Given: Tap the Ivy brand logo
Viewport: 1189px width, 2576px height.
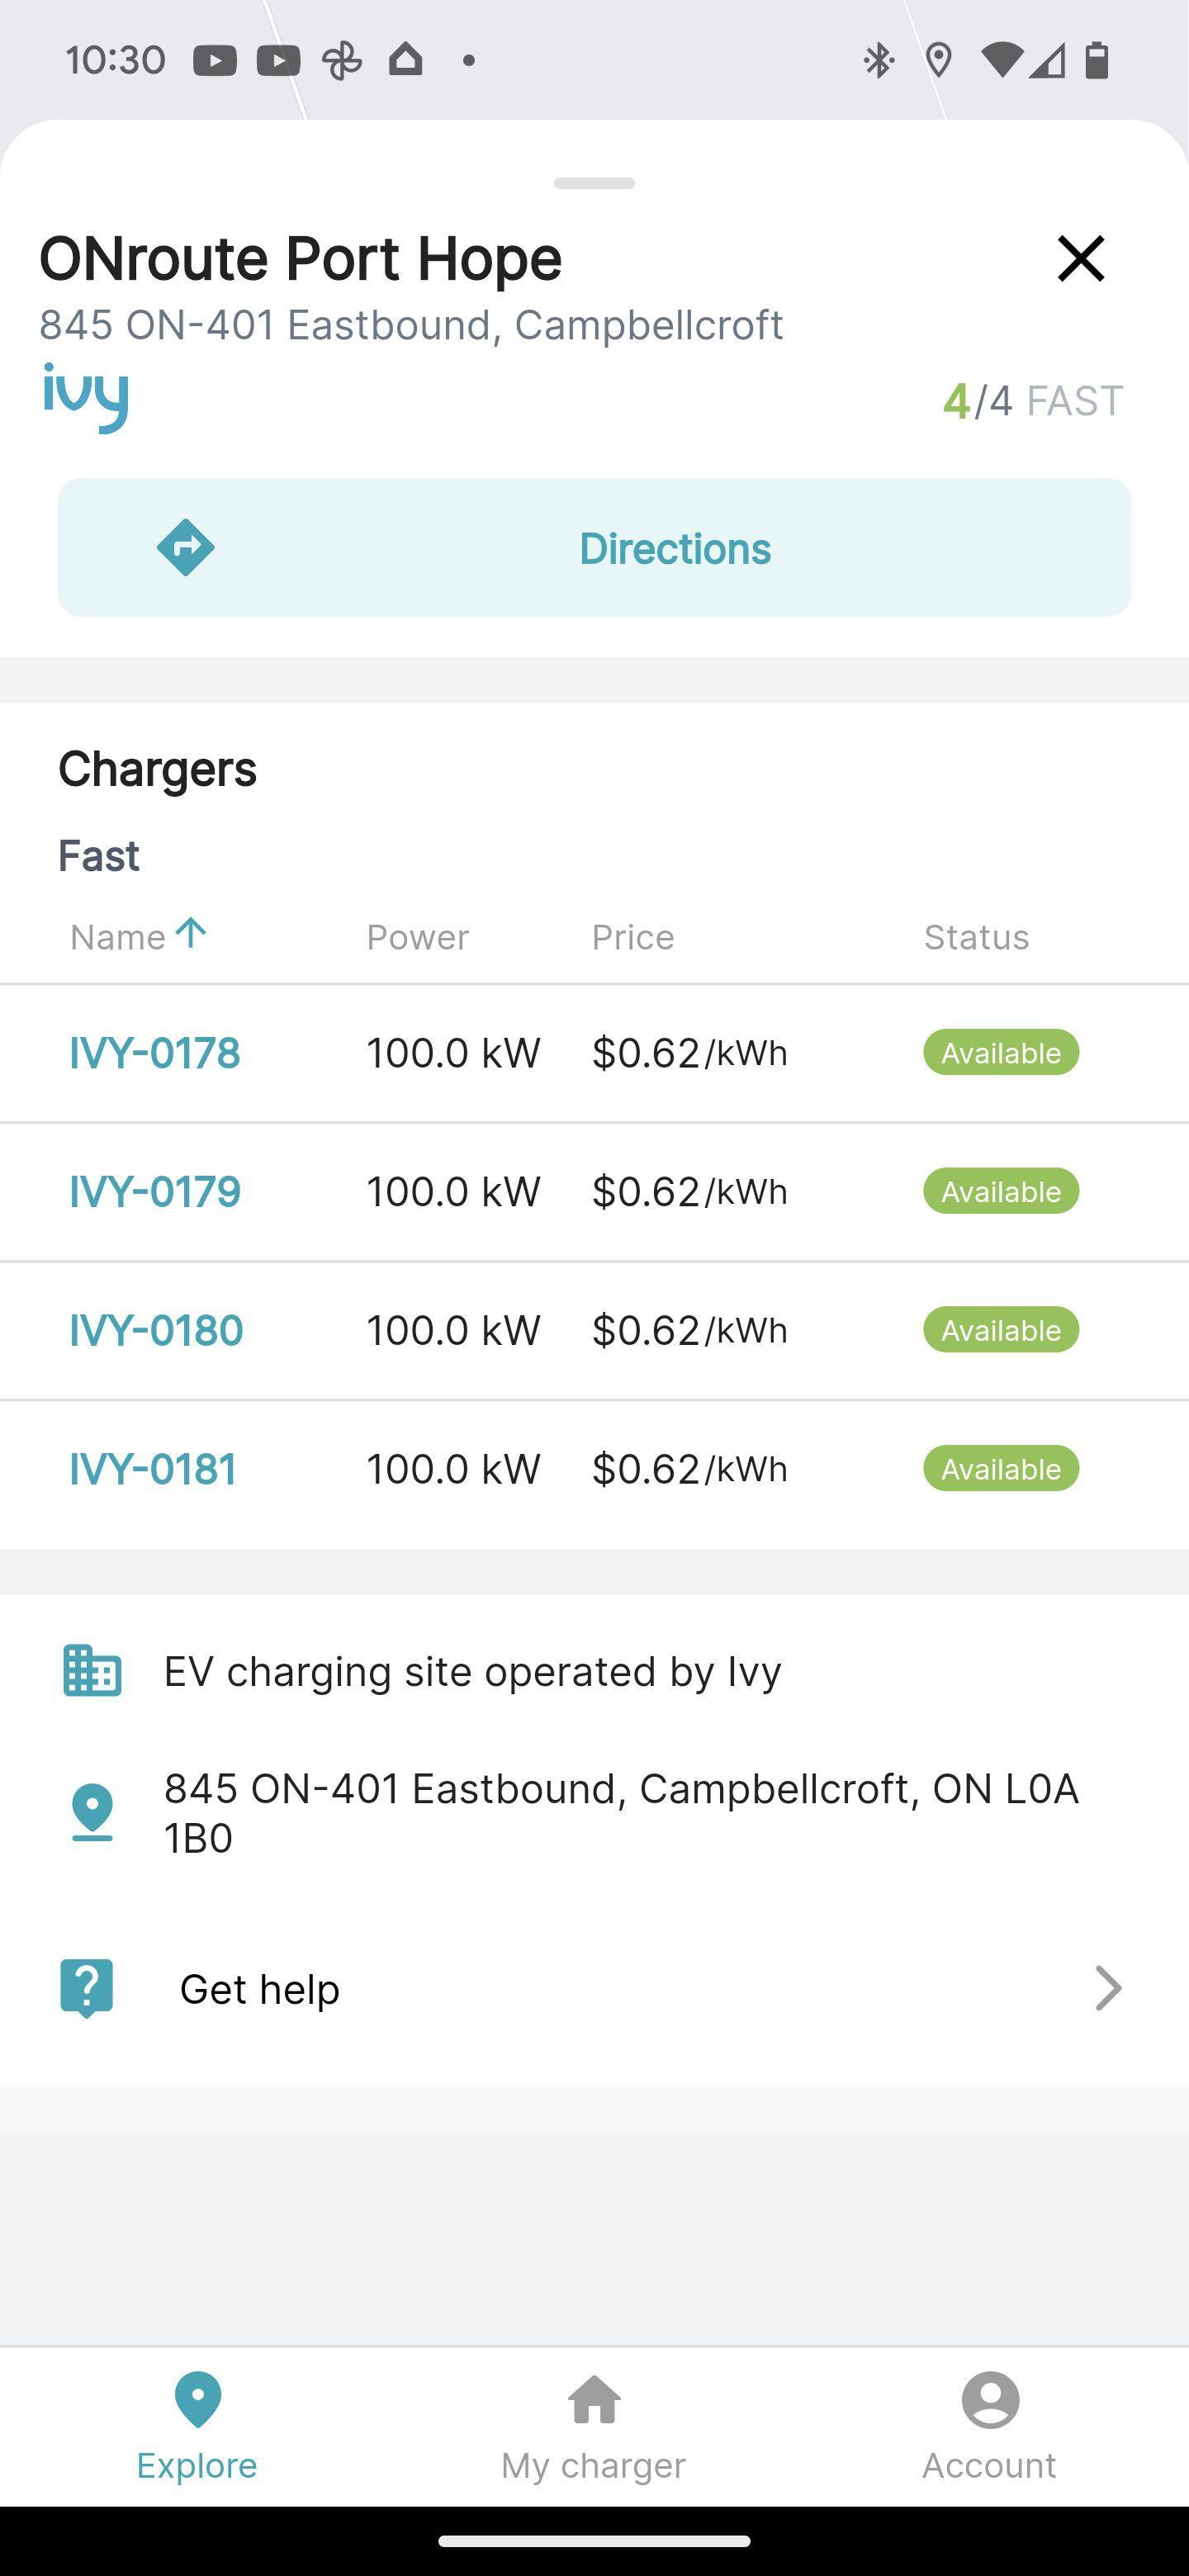Looking at the screenshot, I should click(86, 397).
